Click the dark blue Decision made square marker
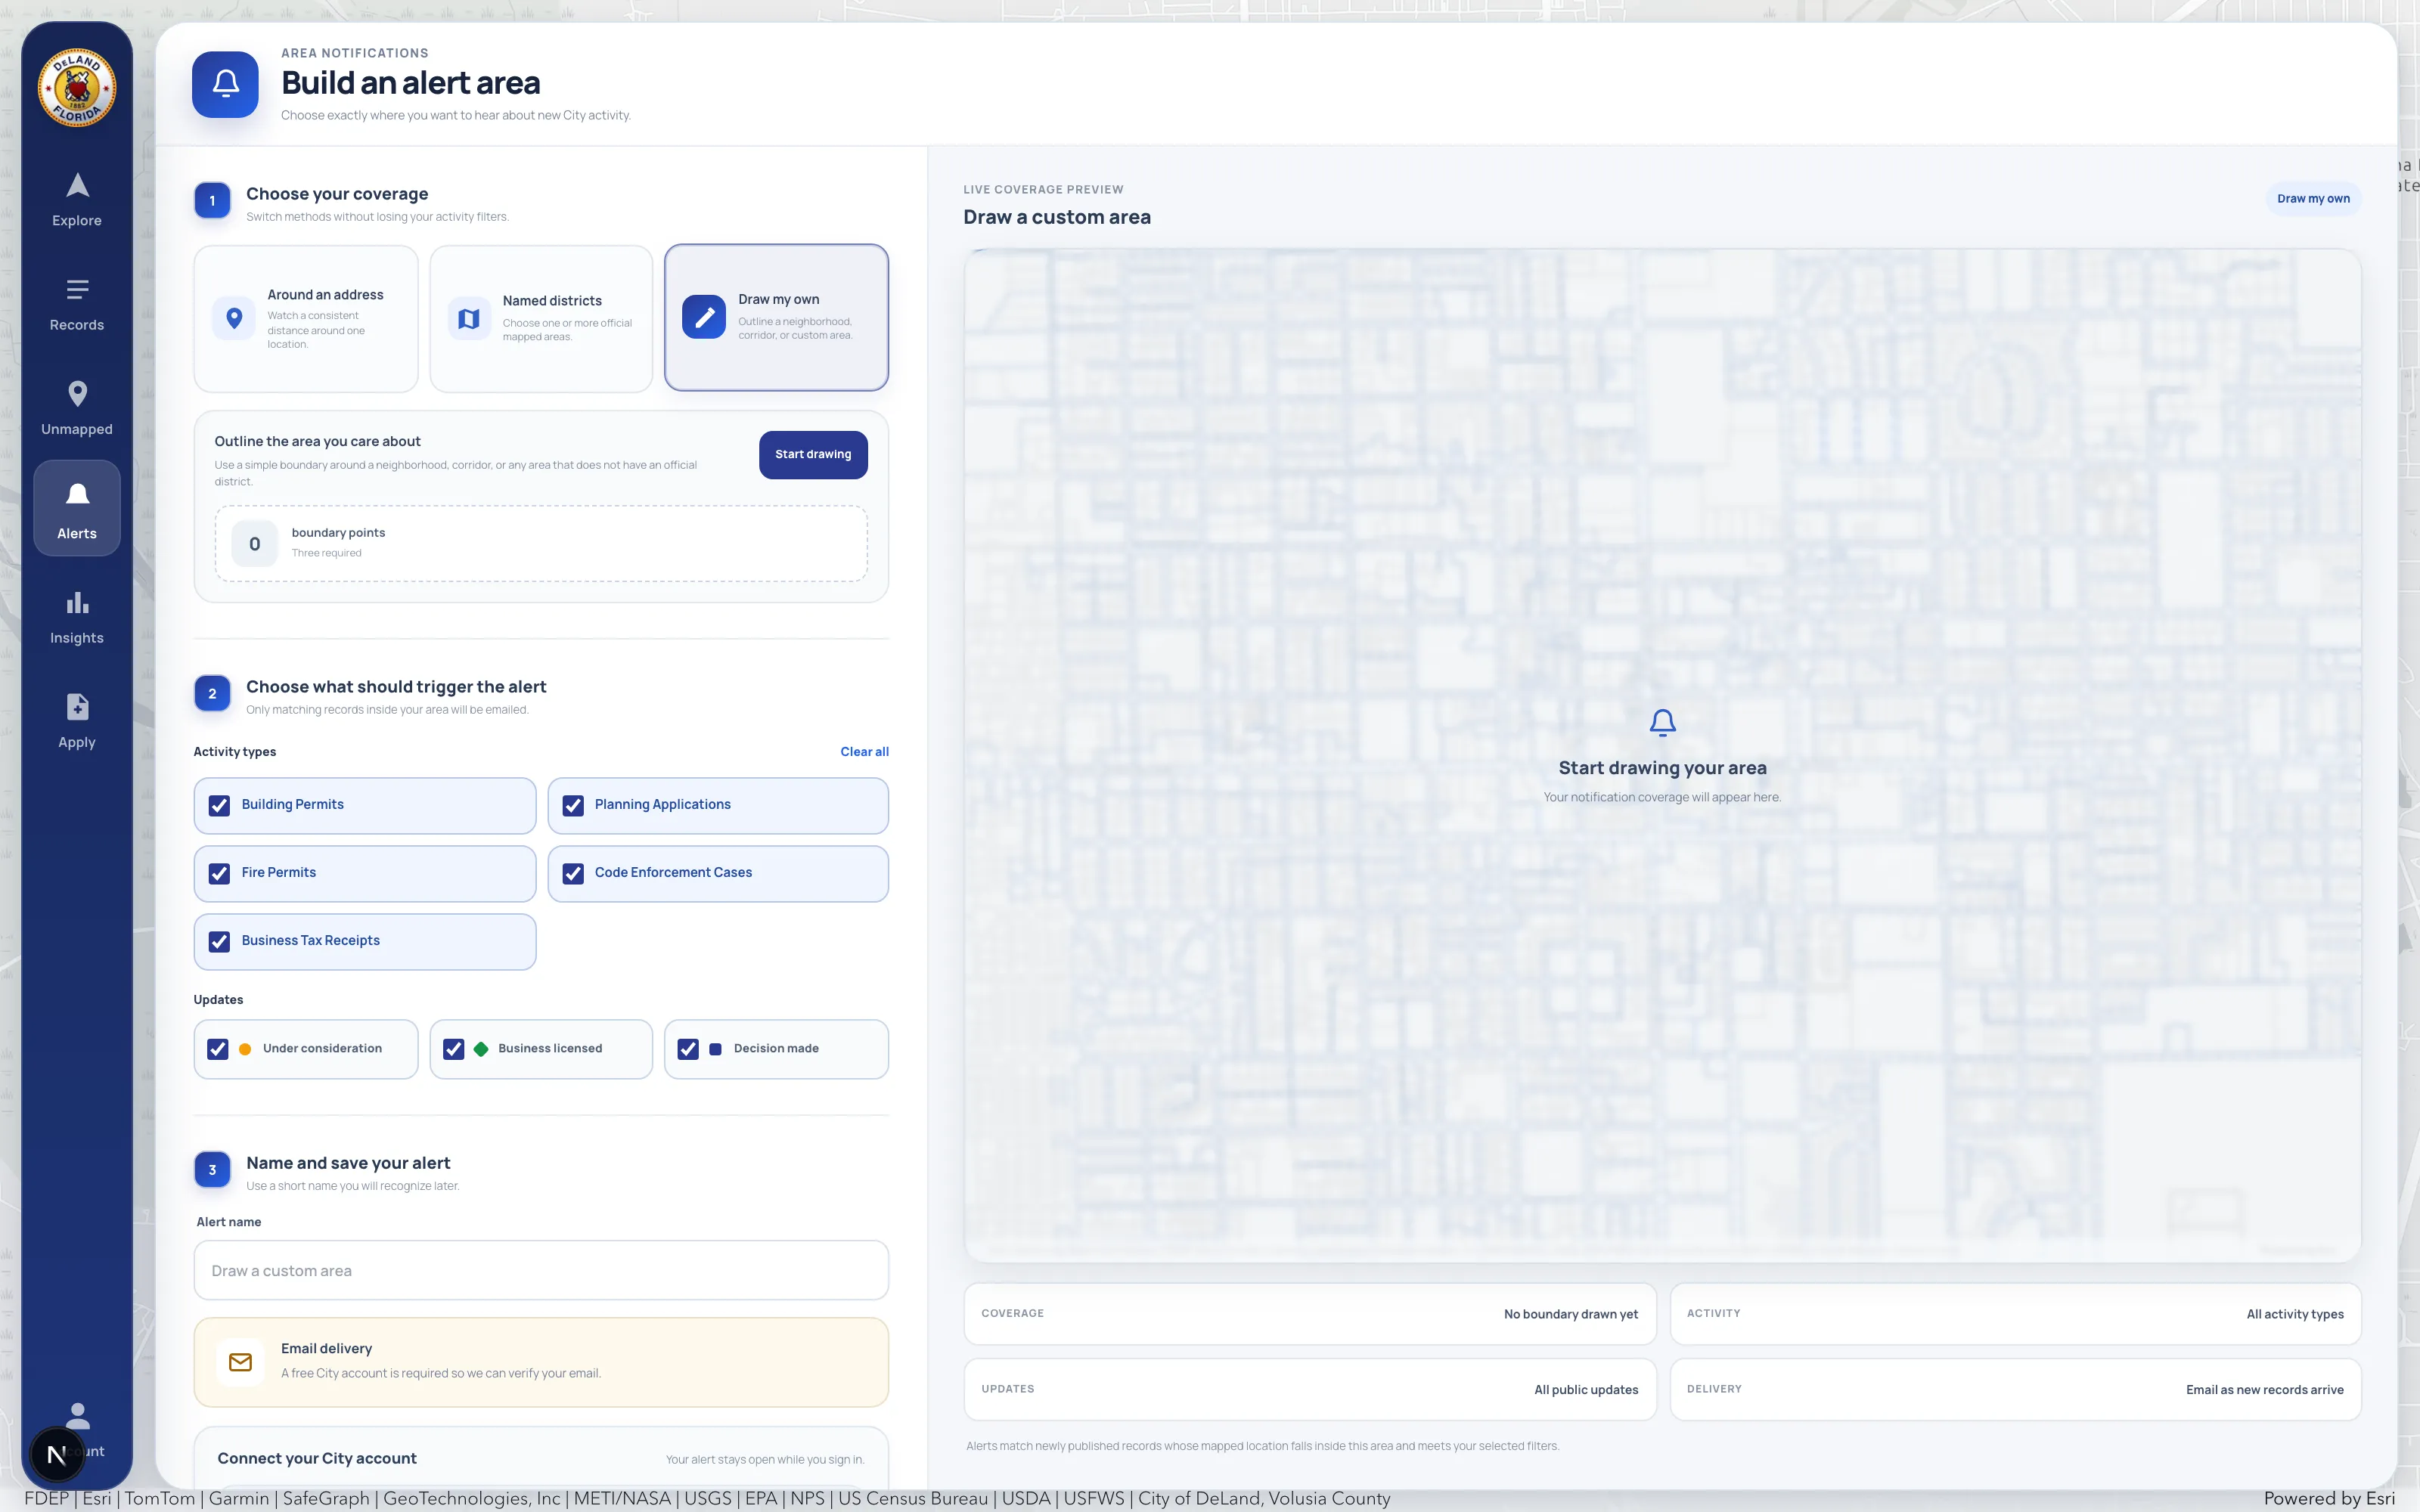The height and width of the screenshot is (1512, 2420). (x=715, y=1049)
